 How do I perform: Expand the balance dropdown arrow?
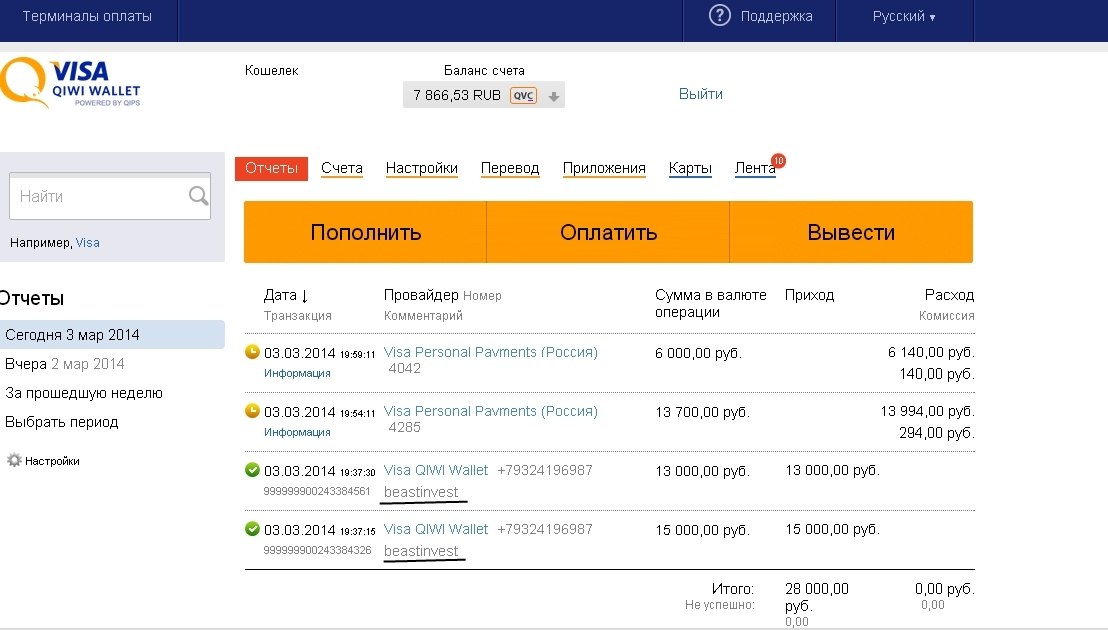pyautogui.click(x=554, y=97)
